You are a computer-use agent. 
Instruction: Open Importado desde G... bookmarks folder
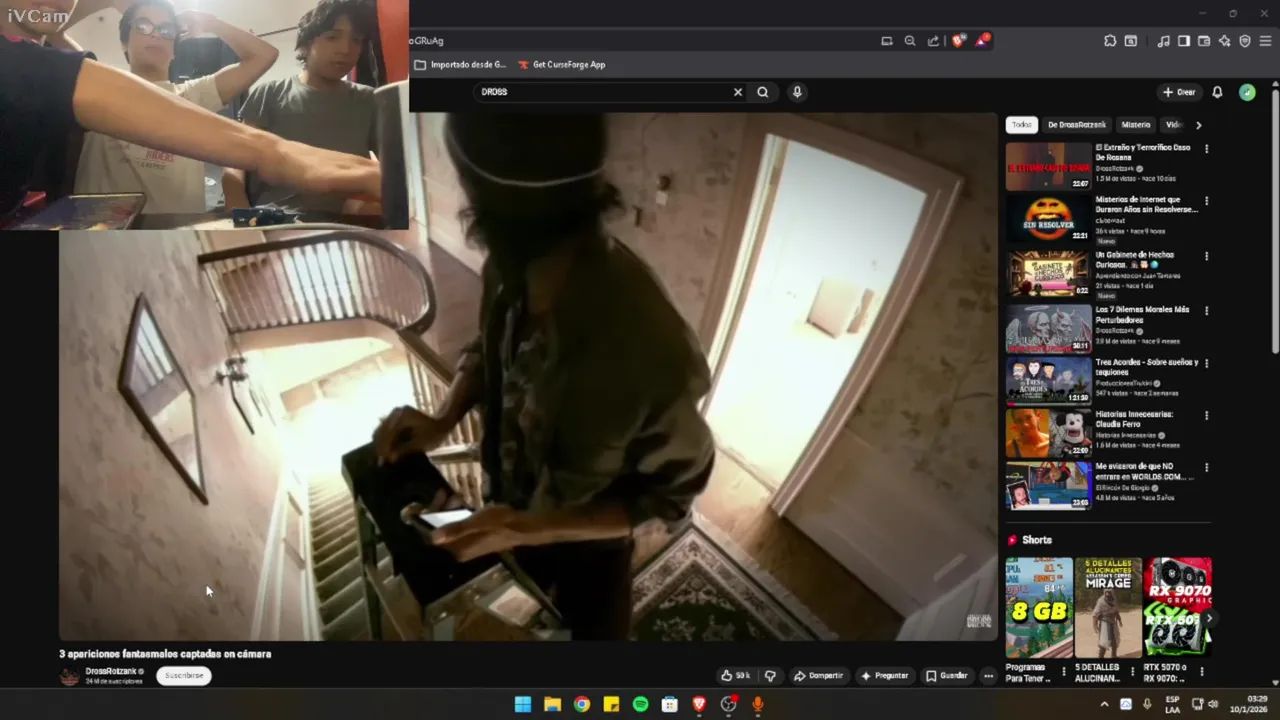460,65
